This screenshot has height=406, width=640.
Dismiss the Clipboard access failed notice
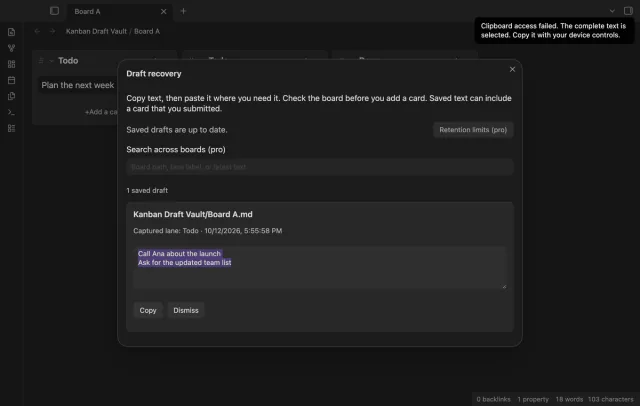tap(554, 31)
